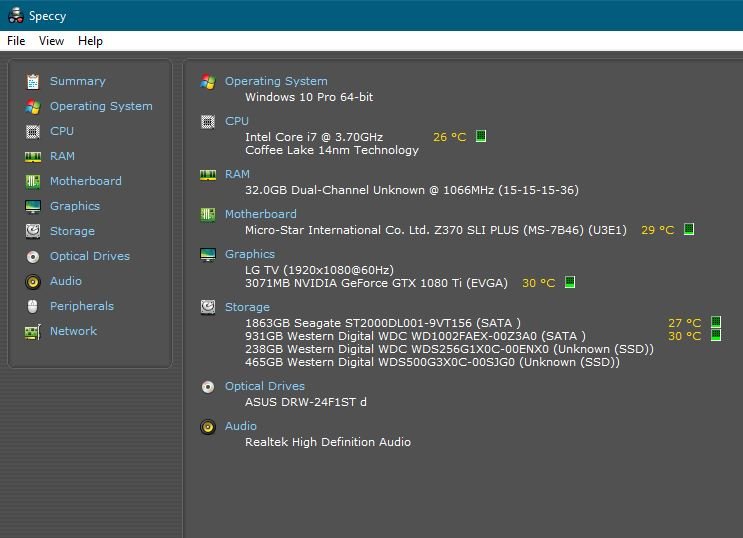Open the Peripherals sidebar section
This screenshot has width=743, height=538.
pyautogui.click(x=82, y=306)
